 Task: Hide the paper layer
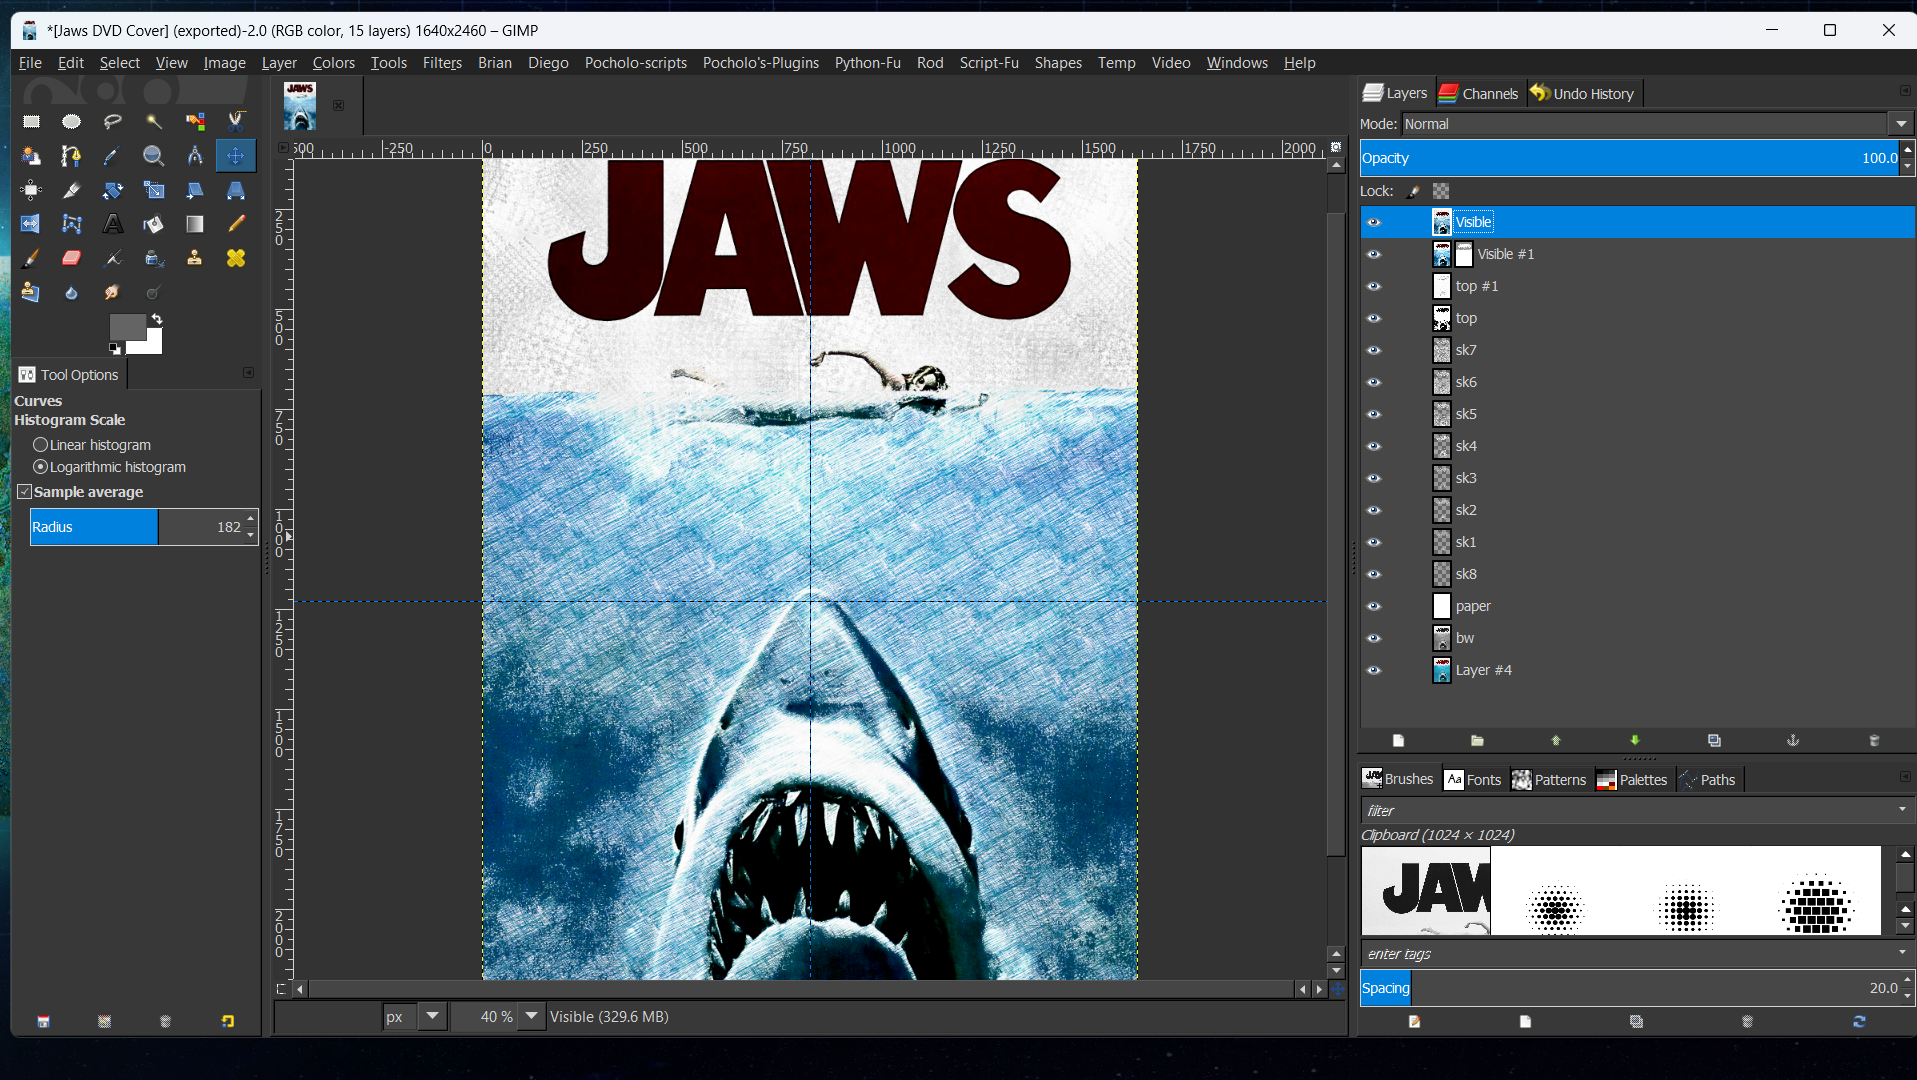1374,606
